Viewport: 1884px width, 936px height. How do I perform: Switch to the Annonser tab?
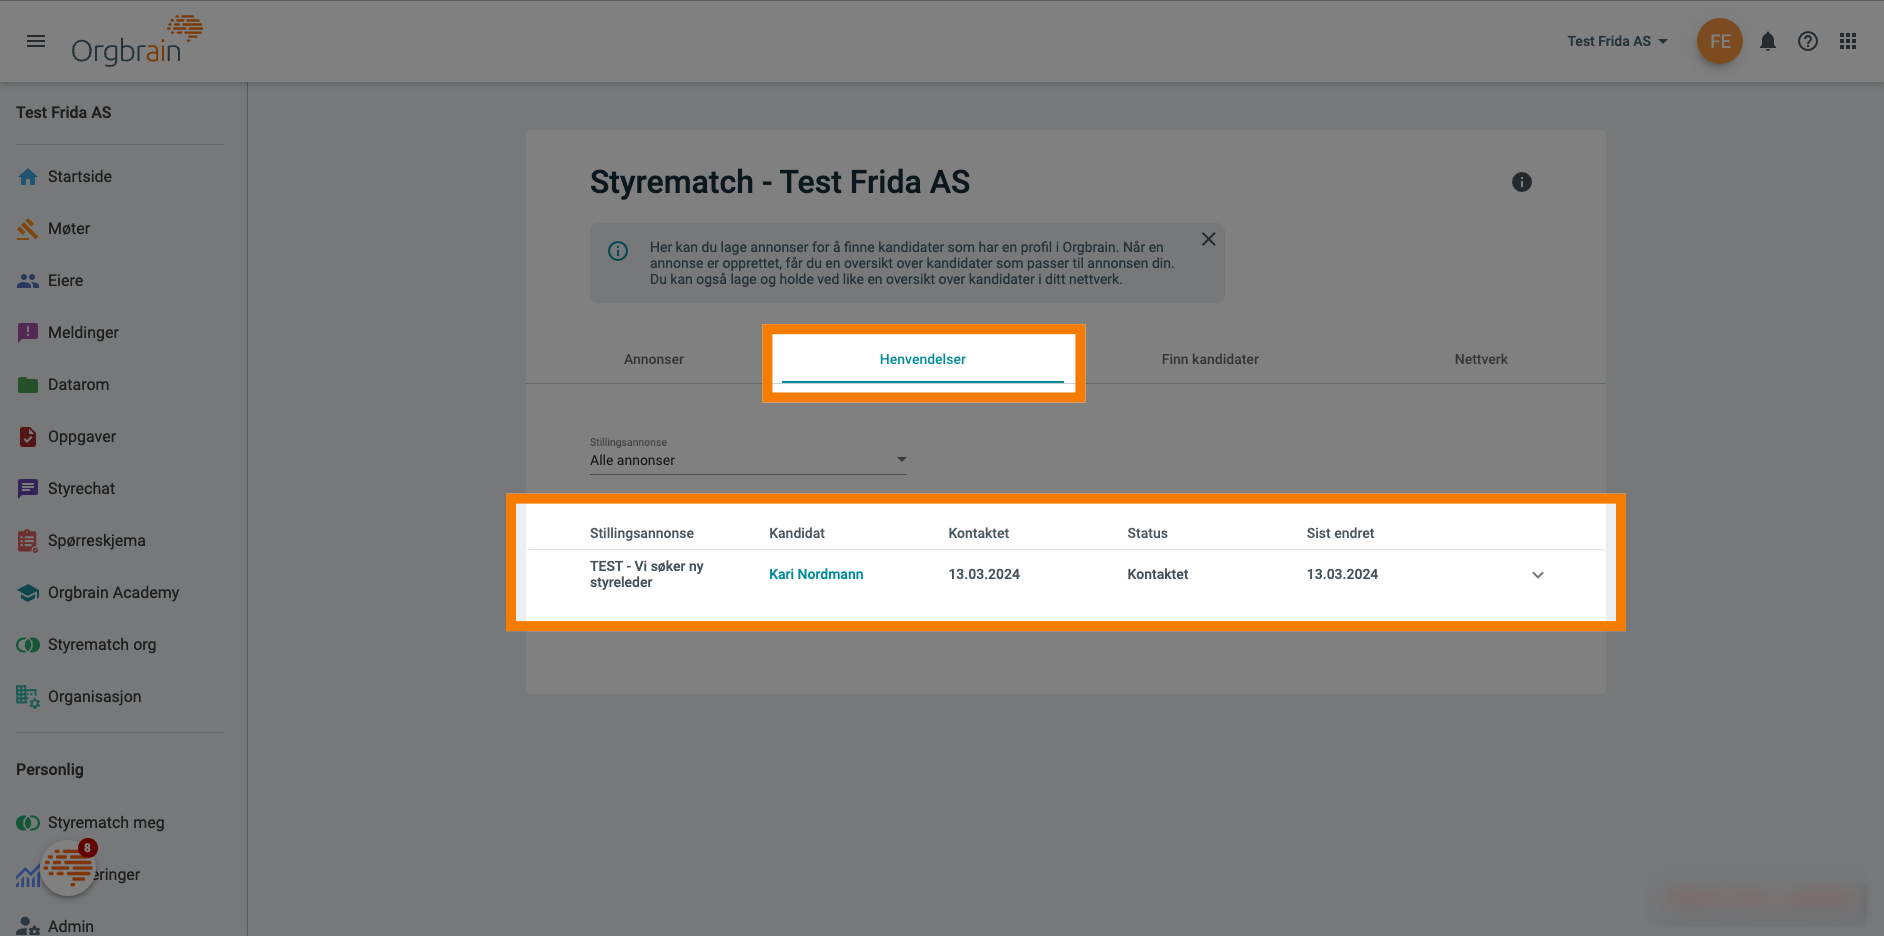tap(654, 359)
